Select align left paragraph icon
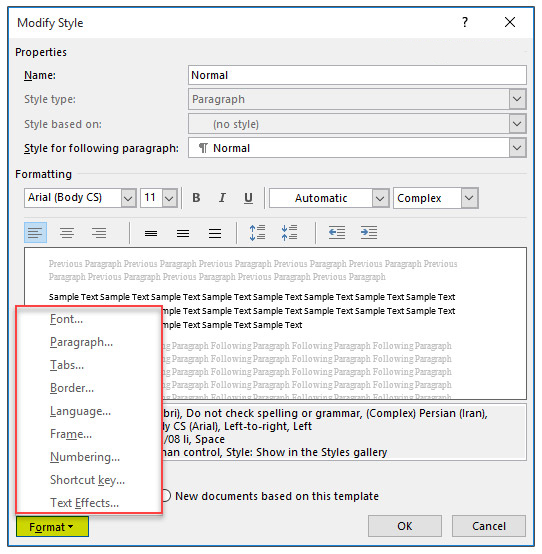Image resolution: width=542 pixels, height=554 pixels. (x=35, y=233)
